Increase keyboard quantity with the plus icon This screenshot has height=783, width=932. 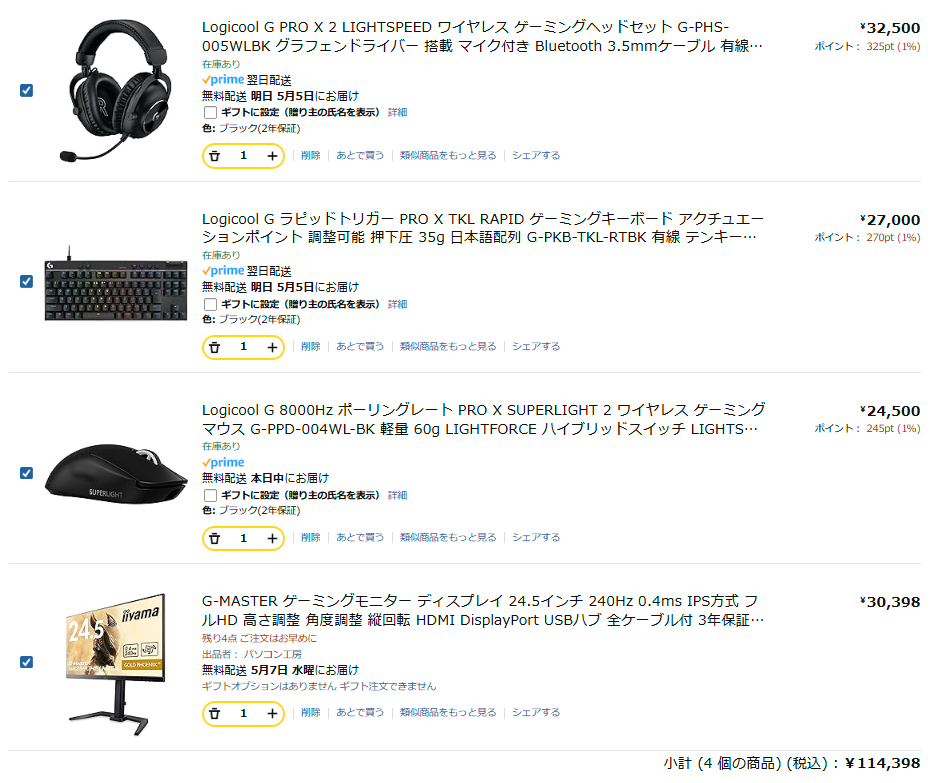[x=272, y=348]
